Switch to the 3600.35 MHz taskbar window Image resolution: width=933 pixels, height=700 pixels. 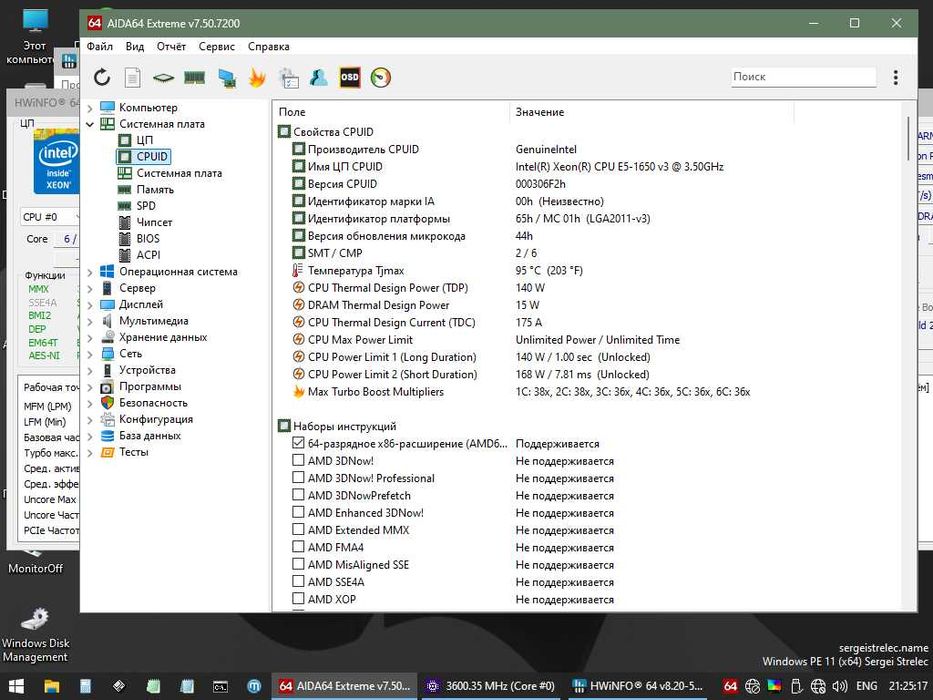[491, 686]
